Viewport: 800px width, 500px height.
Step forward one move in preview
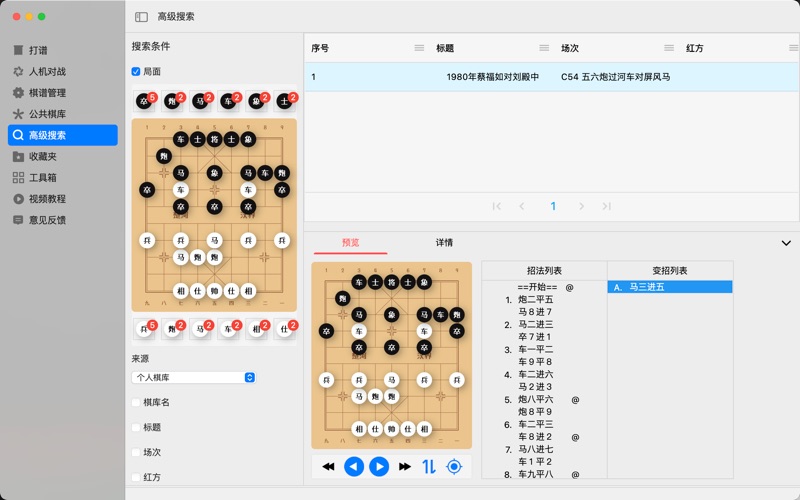coord(379,466)
